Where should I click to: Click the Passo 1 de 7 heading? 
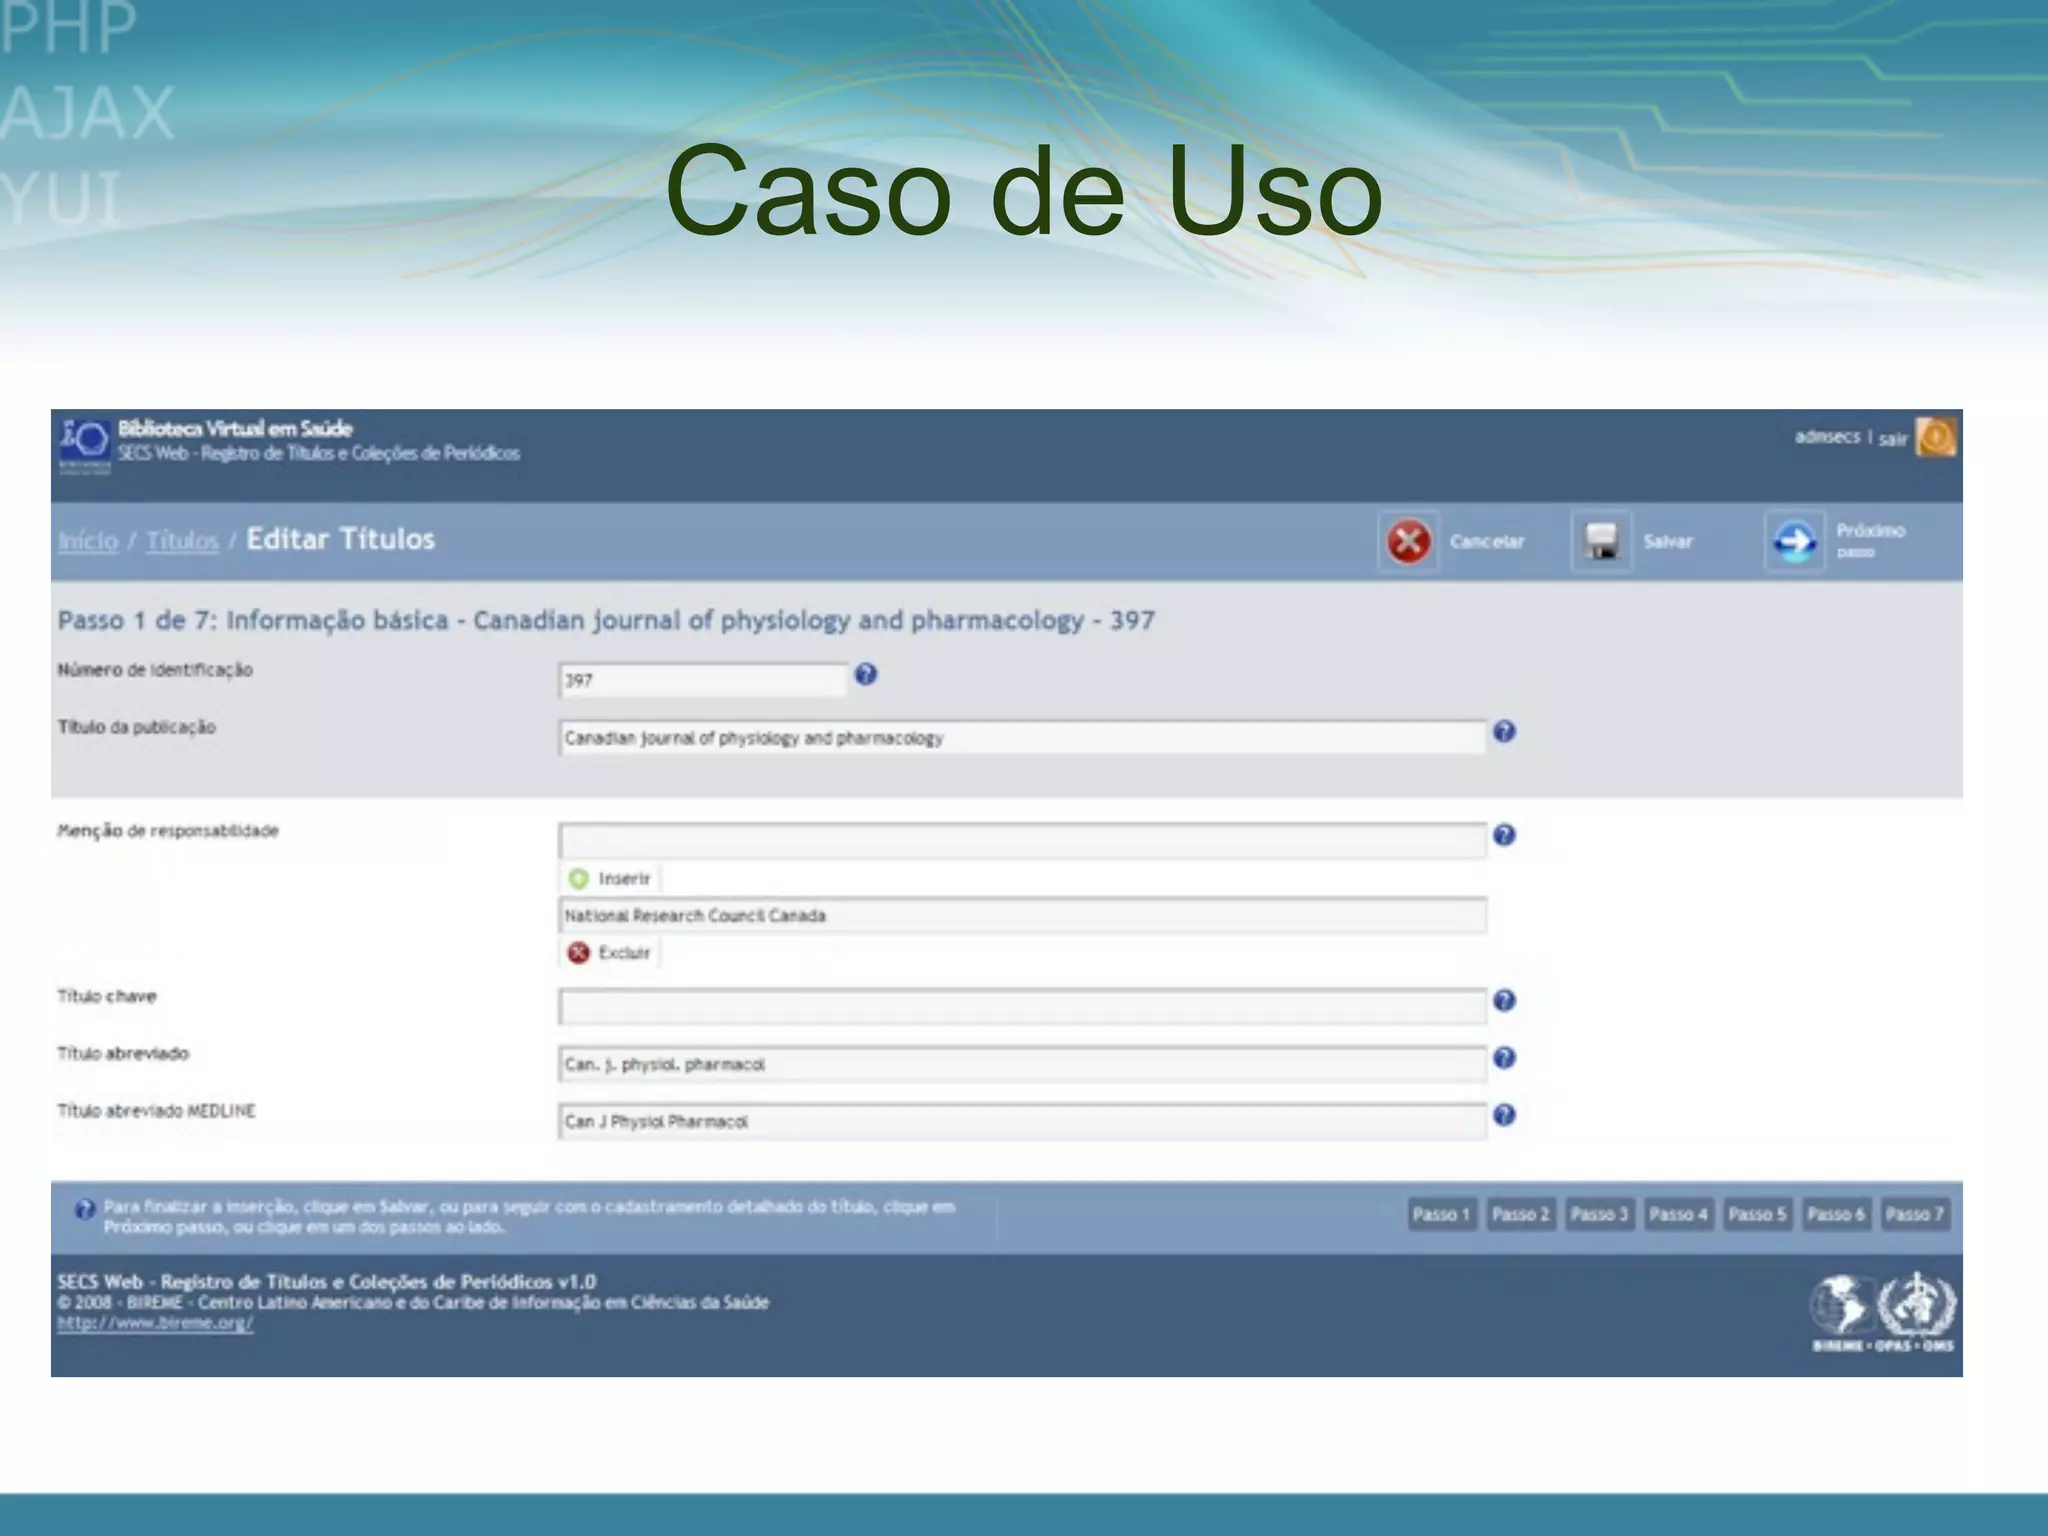click(606, 620)
